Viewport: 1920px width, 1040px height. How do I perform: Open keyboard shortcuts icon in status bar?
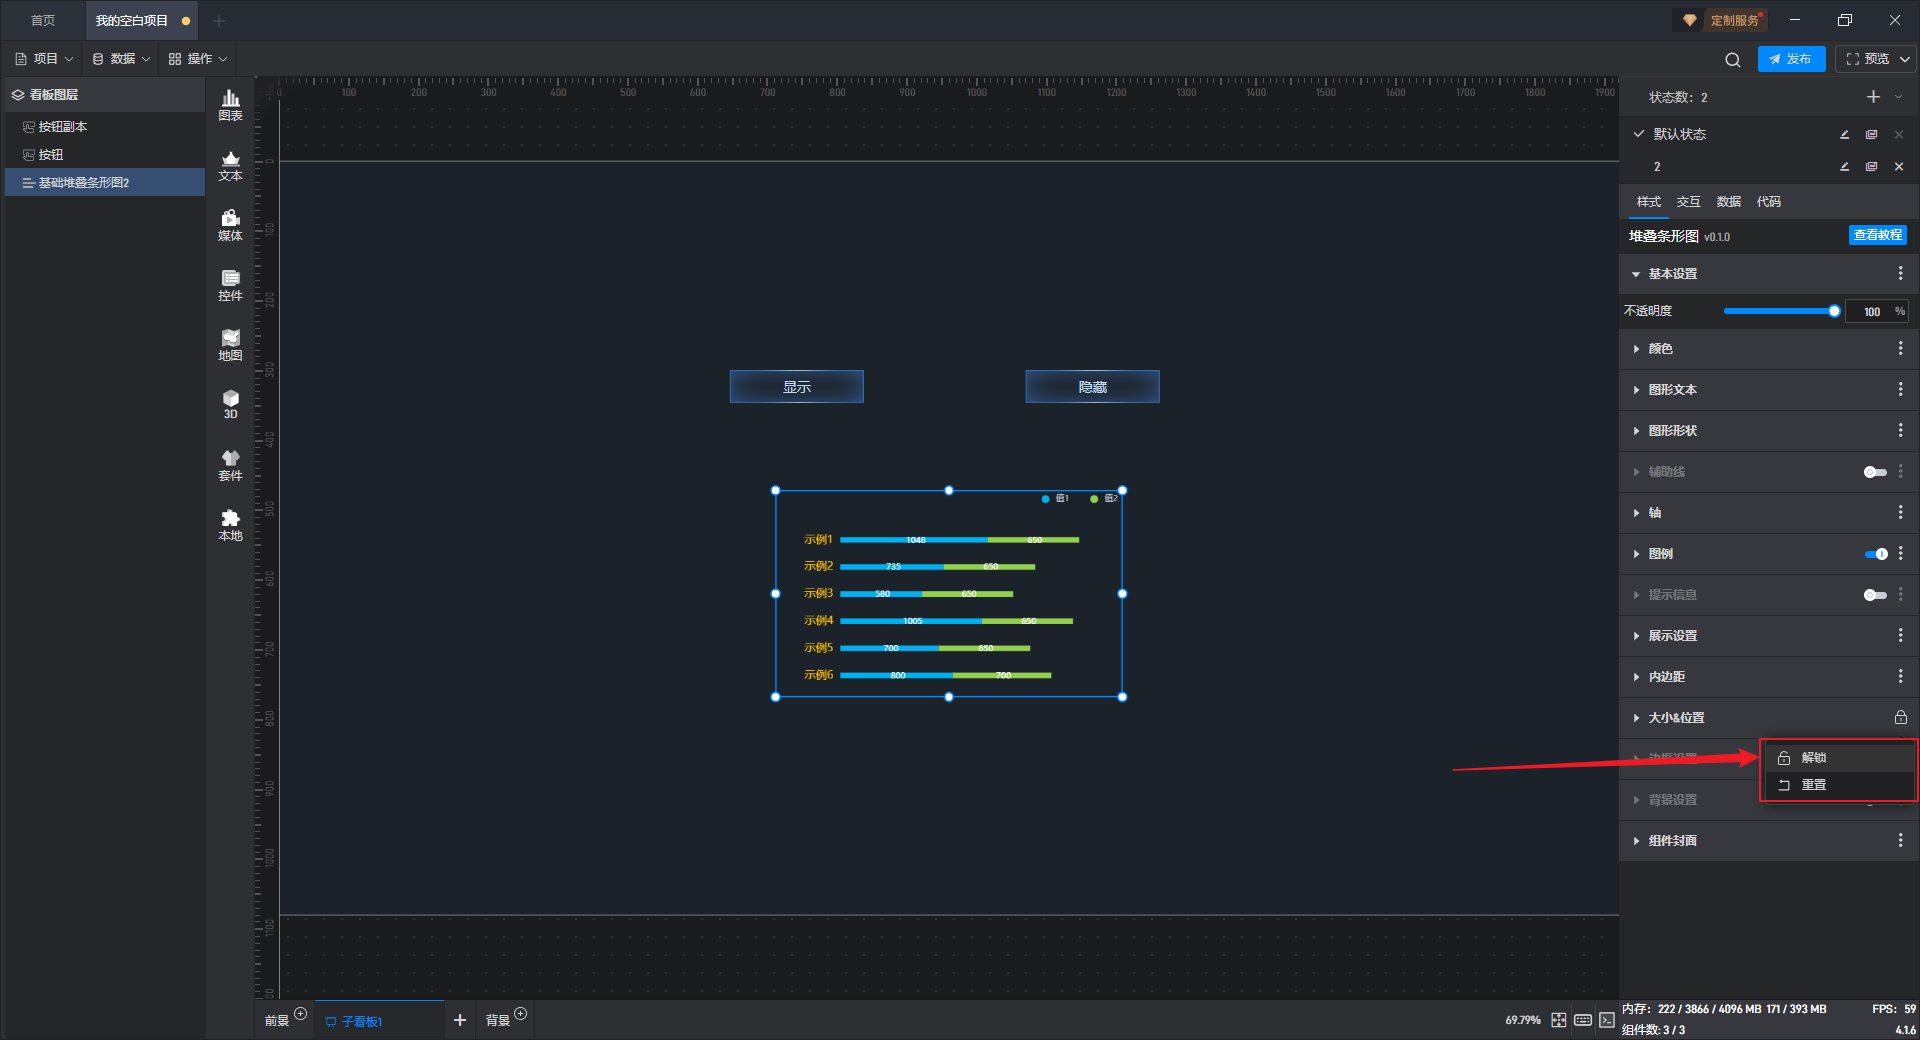[1582, 1020]
